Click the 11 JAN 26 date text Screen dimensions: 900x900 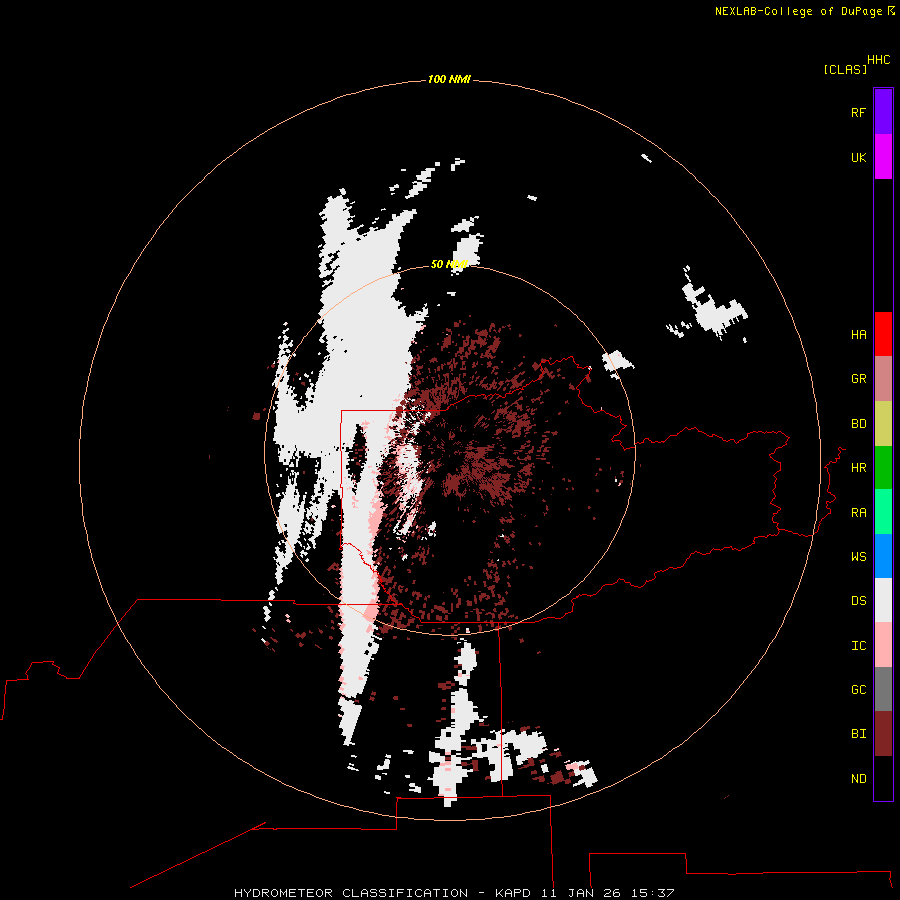click(x=581, y=893)
